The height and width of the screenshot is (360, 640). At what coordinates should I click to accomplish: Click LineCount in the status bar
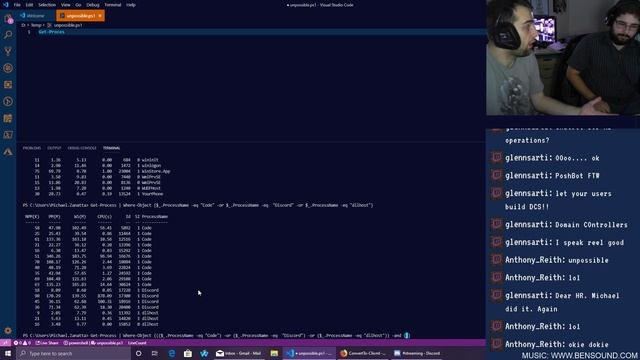point(137,343)
